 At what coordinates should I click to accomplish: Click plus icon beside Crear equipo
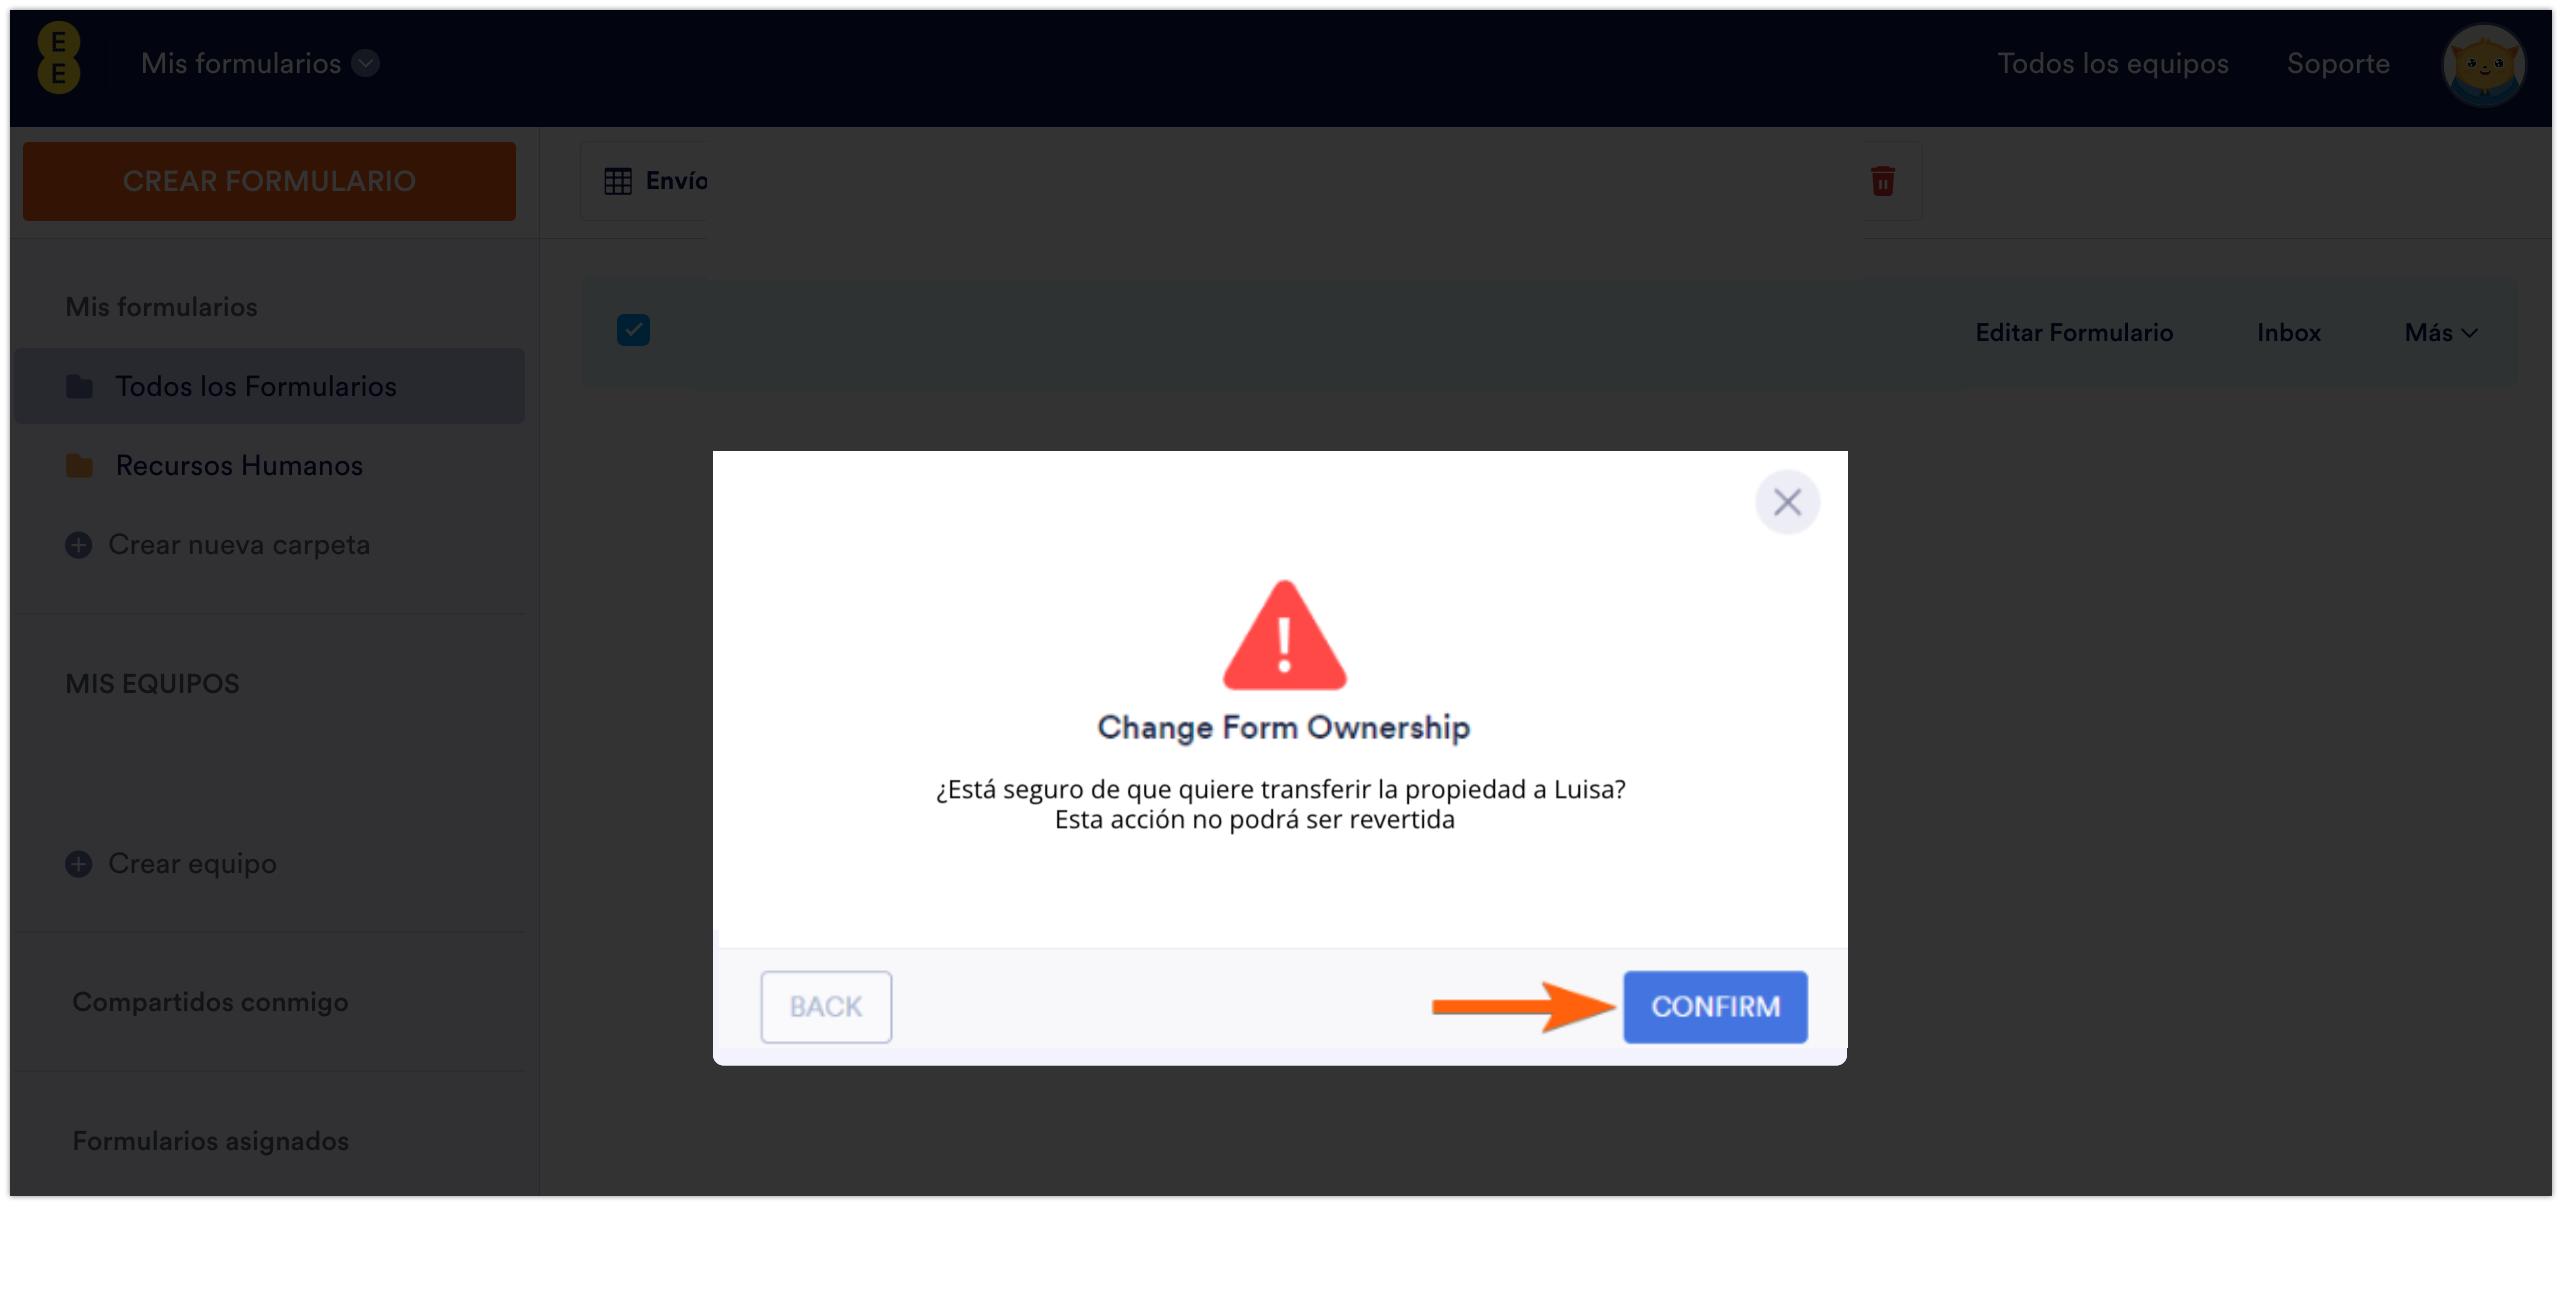tap(79, 864)
